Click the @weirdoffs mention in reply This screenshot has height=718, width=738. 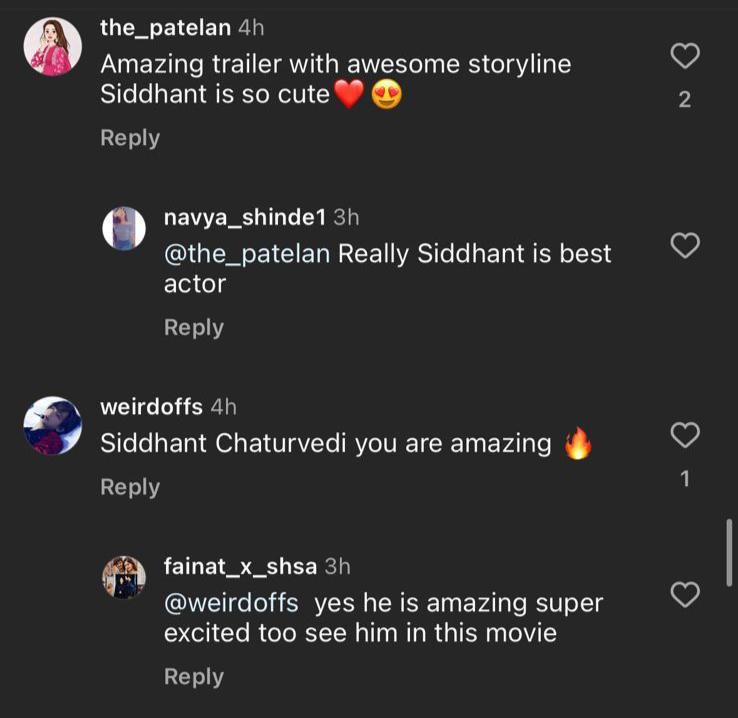(x=231, y=604)
